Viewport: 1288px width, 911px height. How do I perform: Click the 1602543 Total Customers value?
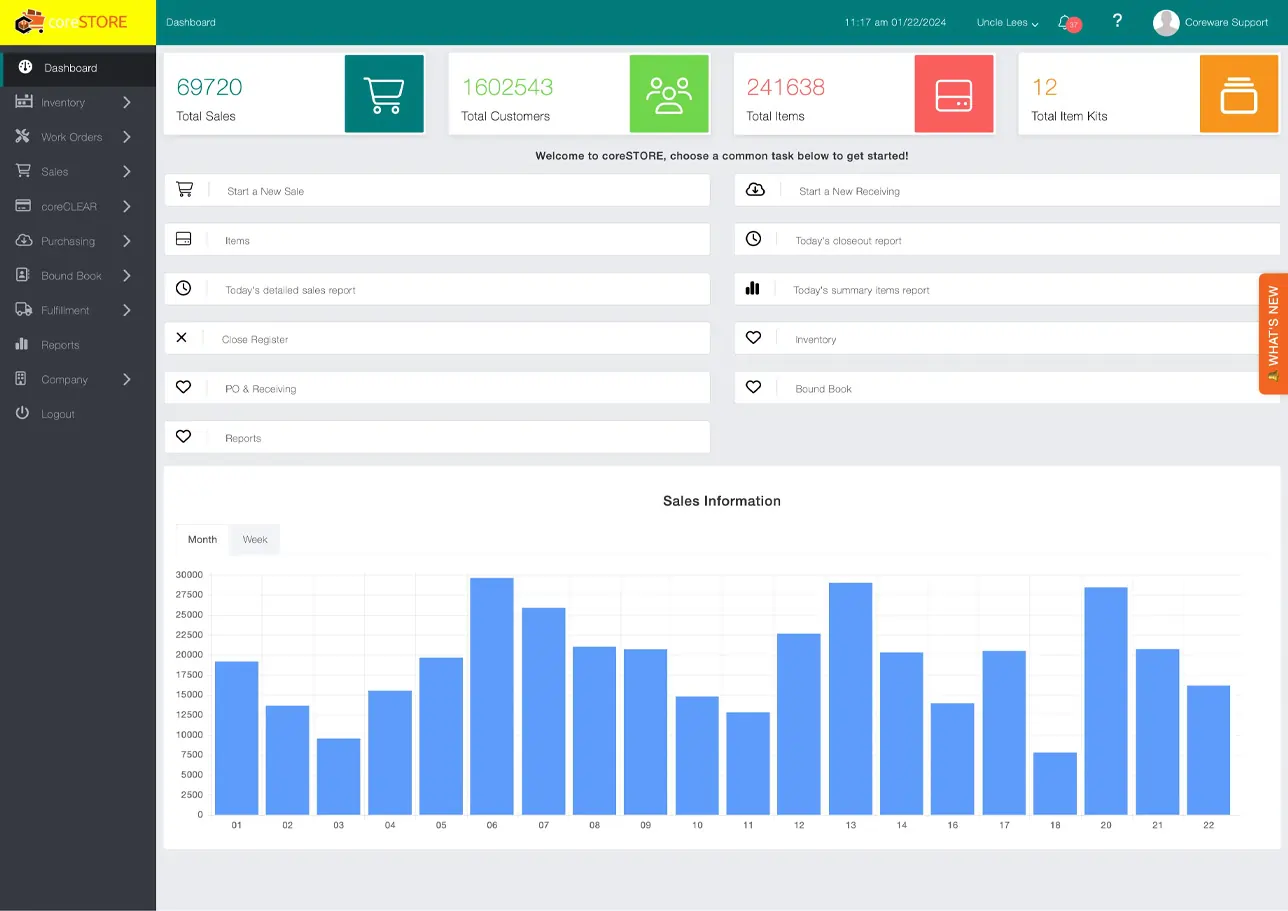(x=507, y=87)
